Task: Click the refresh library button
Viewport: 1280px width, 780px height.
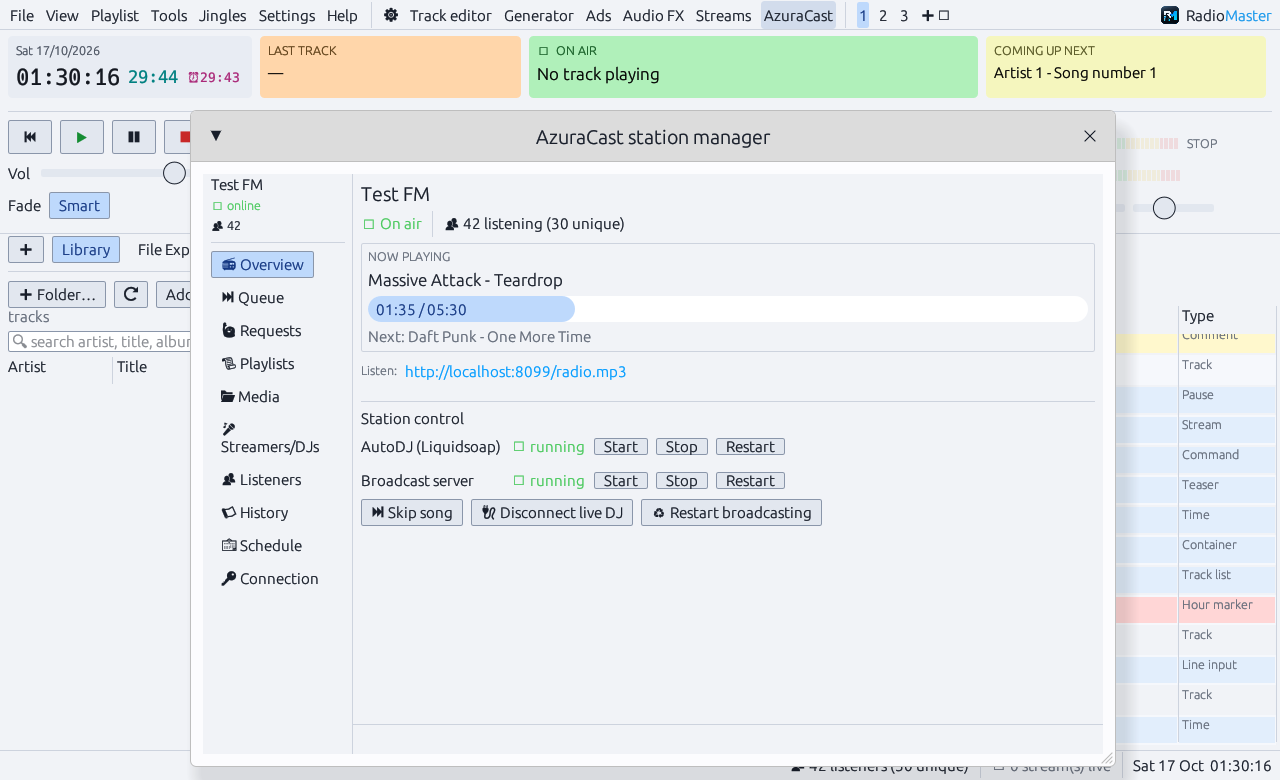Action: pos(131,294)
